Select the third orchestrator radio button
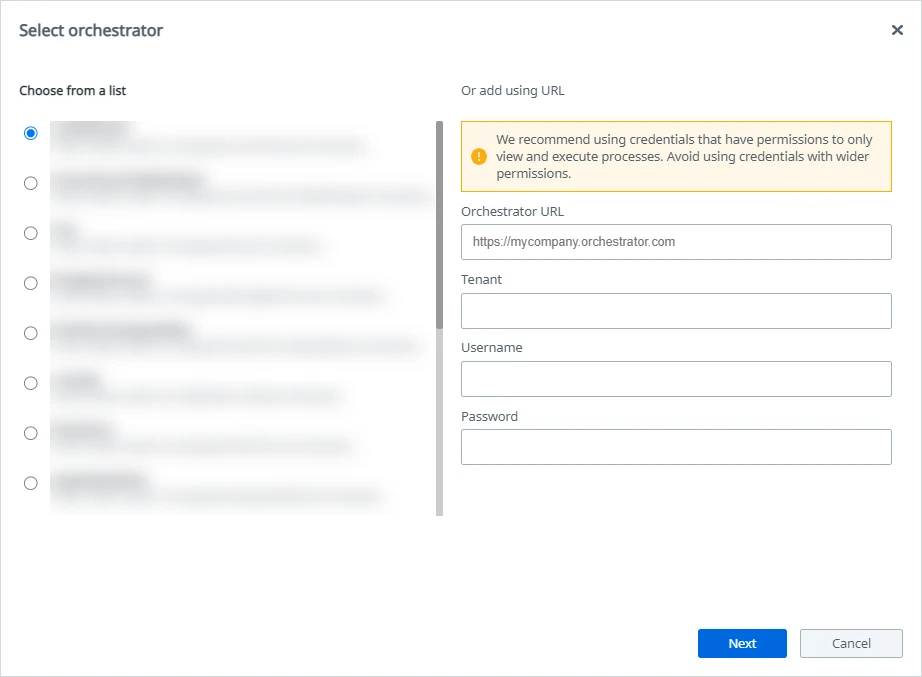This screenshot has width=922, height=677. [31, 234]
